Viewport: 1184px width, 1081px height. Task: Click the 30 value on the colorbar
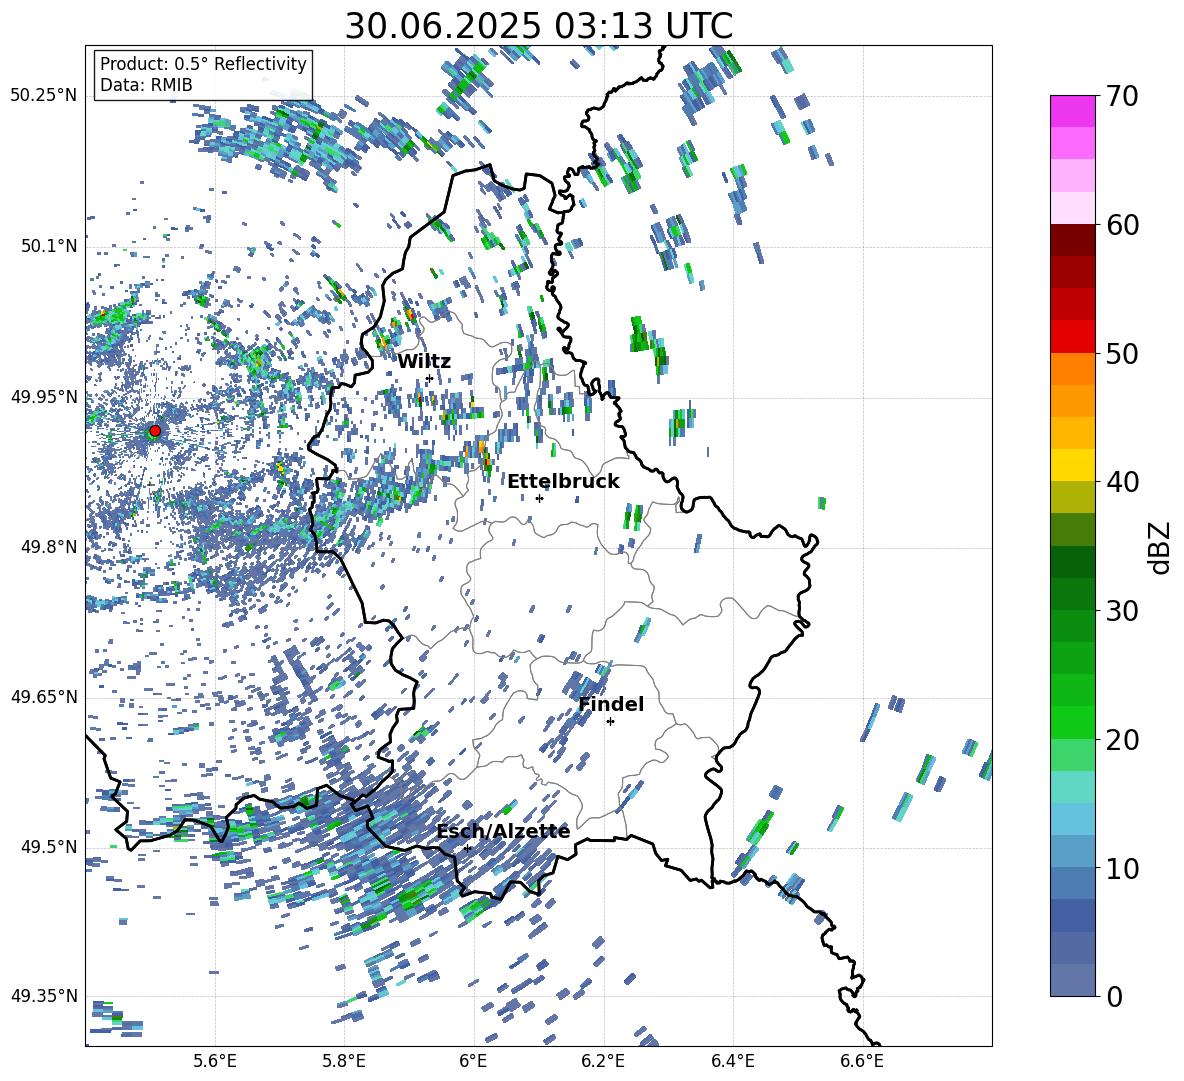[1122, 611]
